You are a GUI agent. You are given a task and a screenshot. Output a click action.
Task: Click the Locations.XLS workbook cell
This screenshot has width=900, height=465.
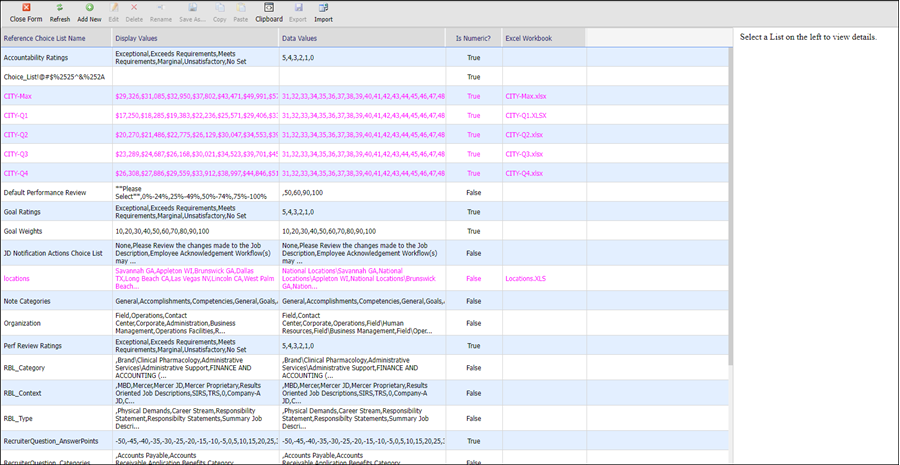[x=526, y=279]
